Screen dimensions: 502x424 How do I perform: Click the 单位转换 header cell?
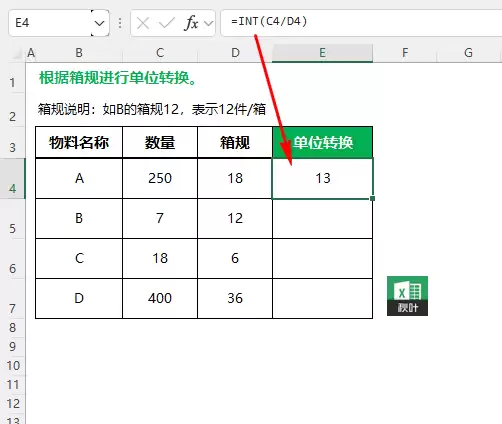coord(322,142)
